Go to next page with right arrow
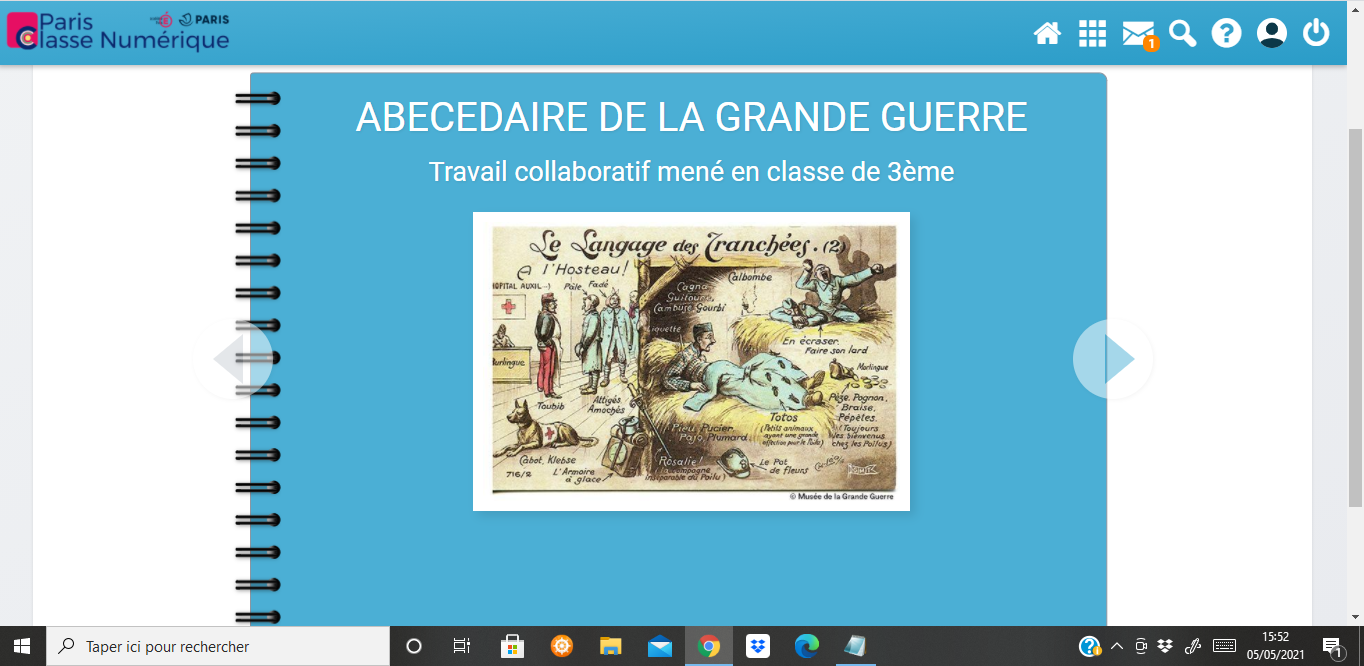Viewport: 1364px width, 666px height. (x=1113, y=359)
